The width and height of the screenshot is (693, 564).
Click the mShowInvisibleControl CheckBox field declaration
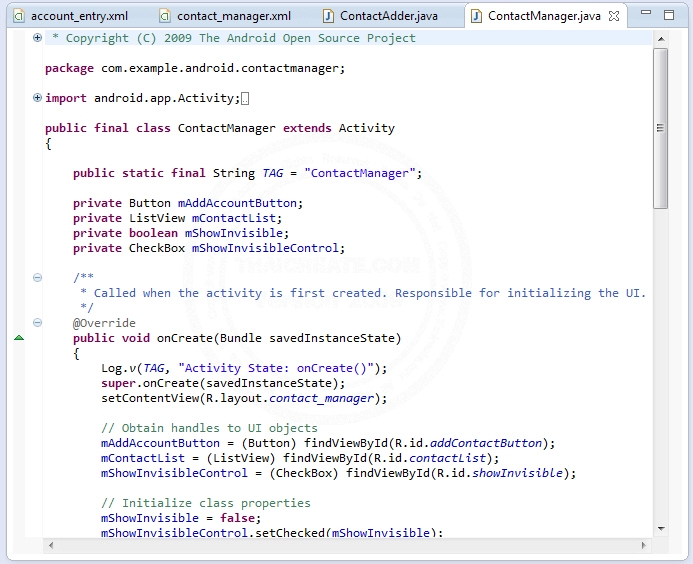tap(265, 248)
